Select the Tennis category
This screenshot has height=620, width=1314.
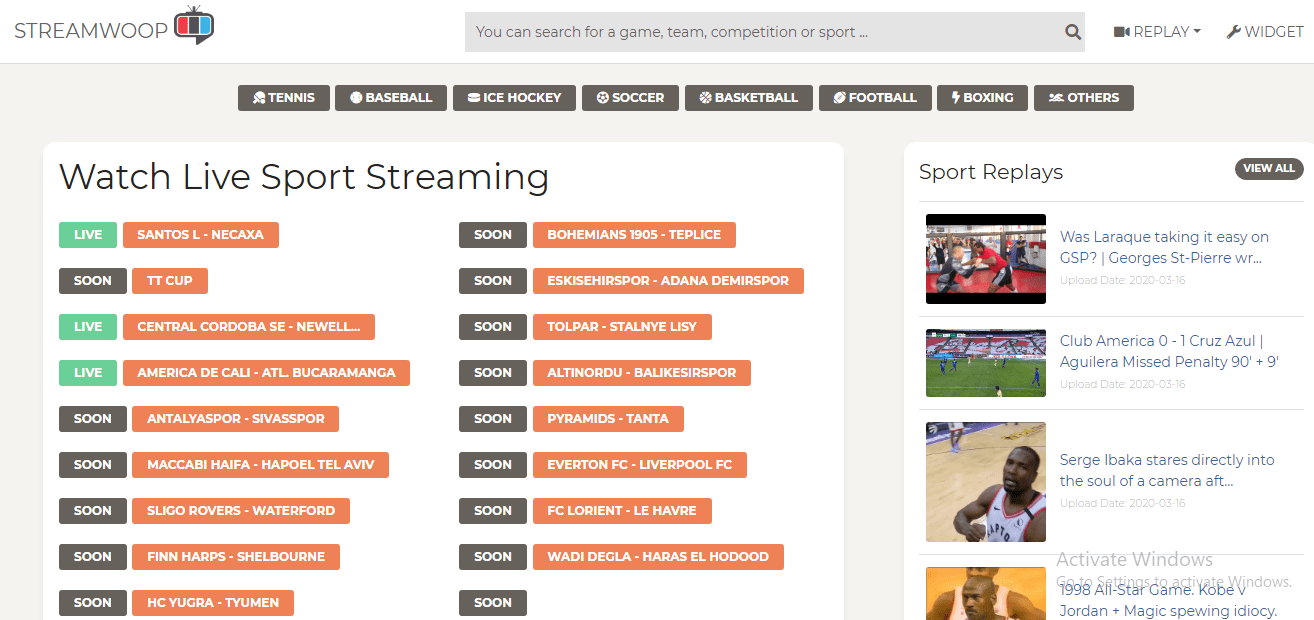[284, 98]
